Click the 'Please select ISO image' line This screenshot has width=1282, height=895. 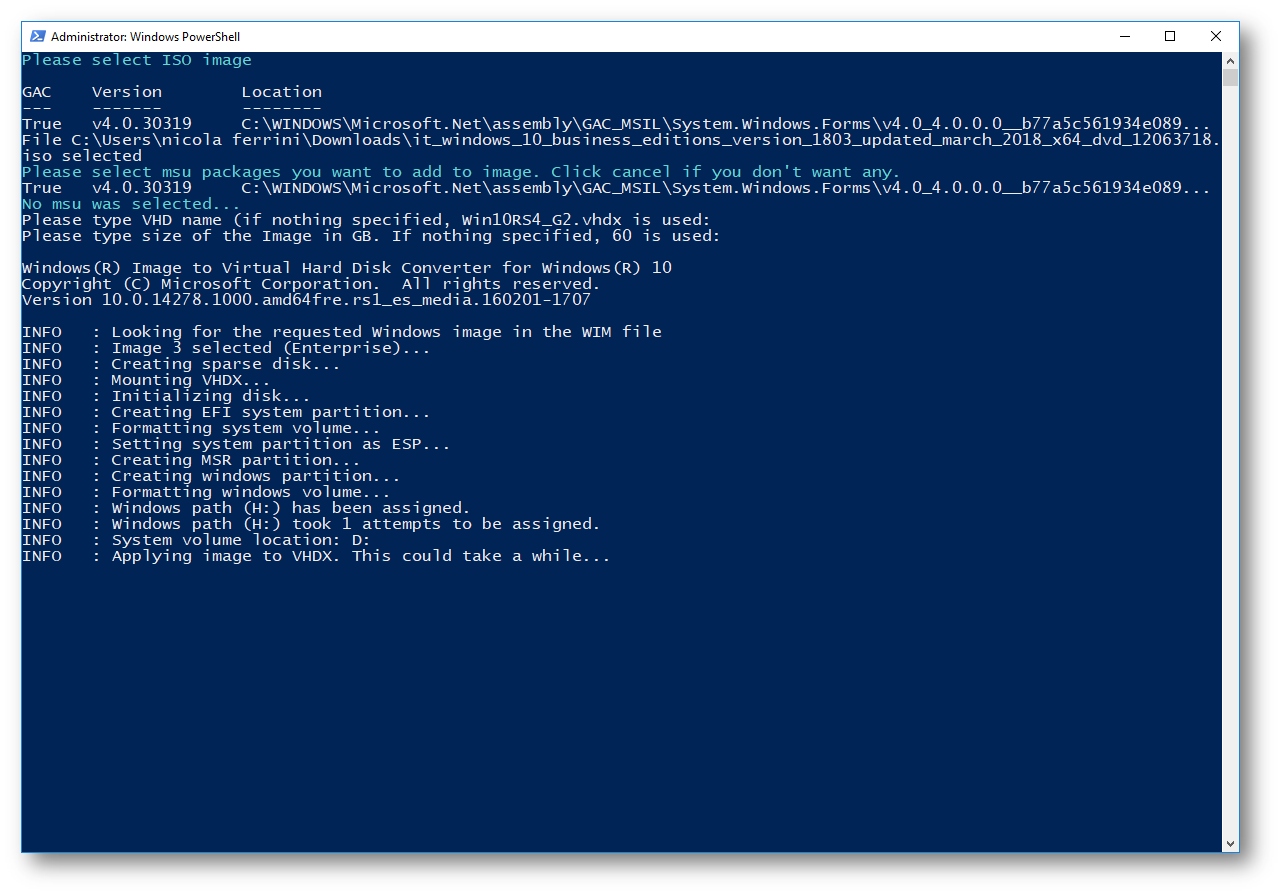click(137, 60)
